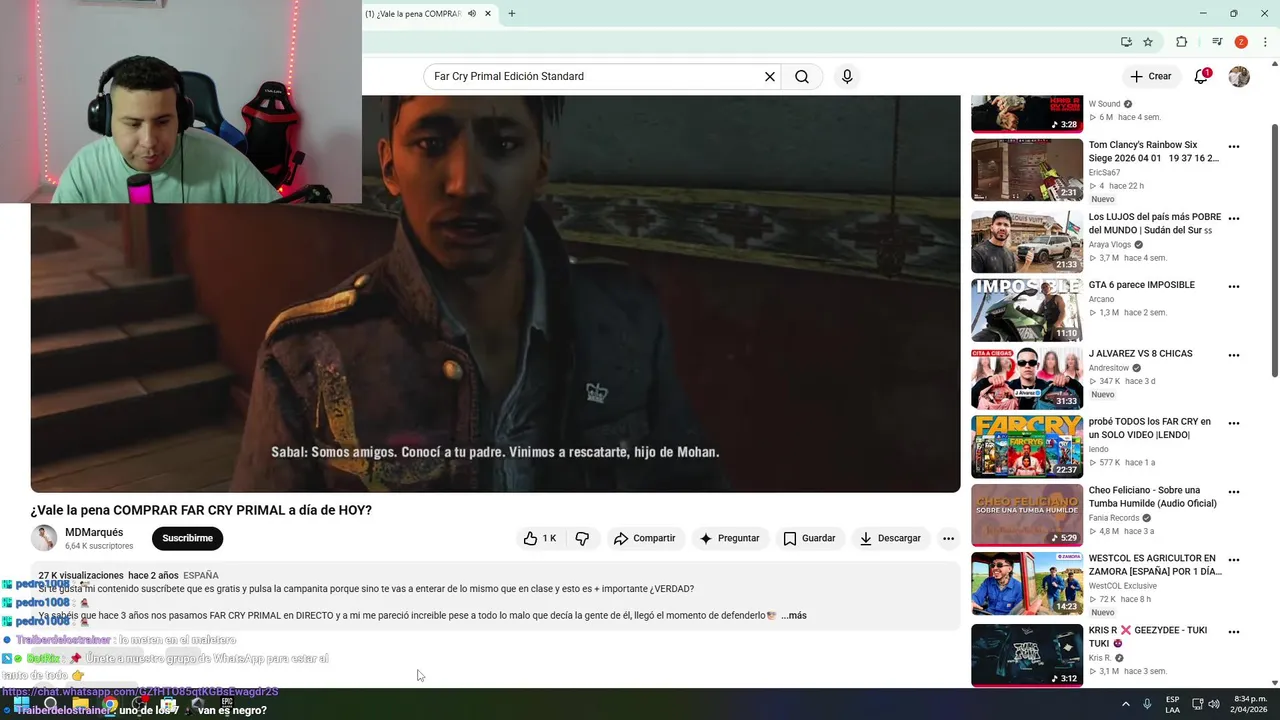The height and width of the screenshot is (720, 1280).
Task: Install app icon in address bar
Action: (x=1126, y=42)
